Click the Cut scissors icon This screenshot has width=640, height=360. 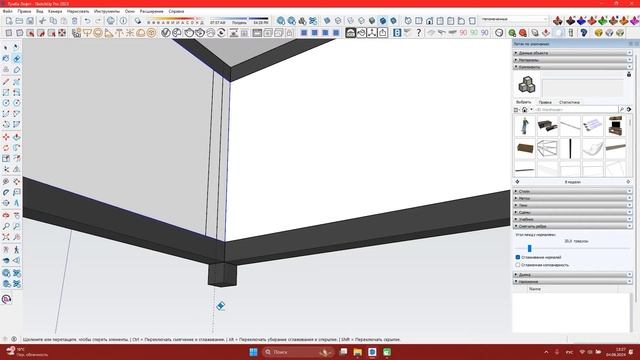[42, 21]
